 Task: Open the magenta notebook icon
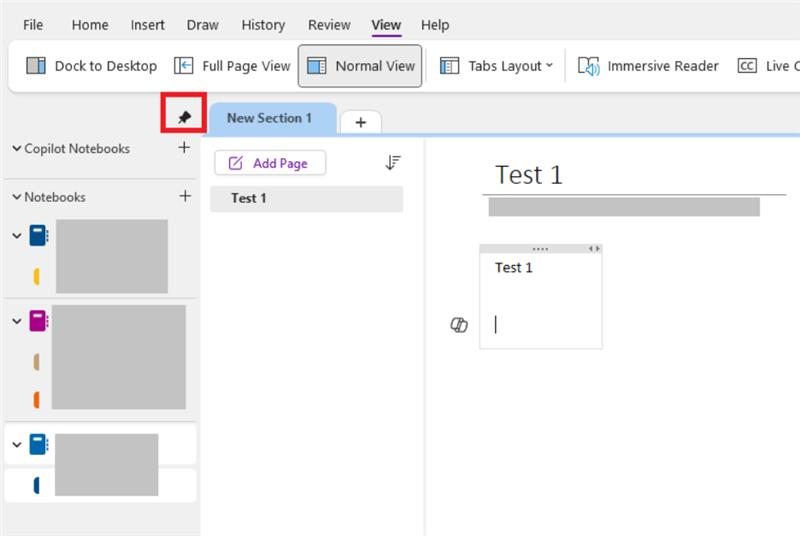(39, 321)
